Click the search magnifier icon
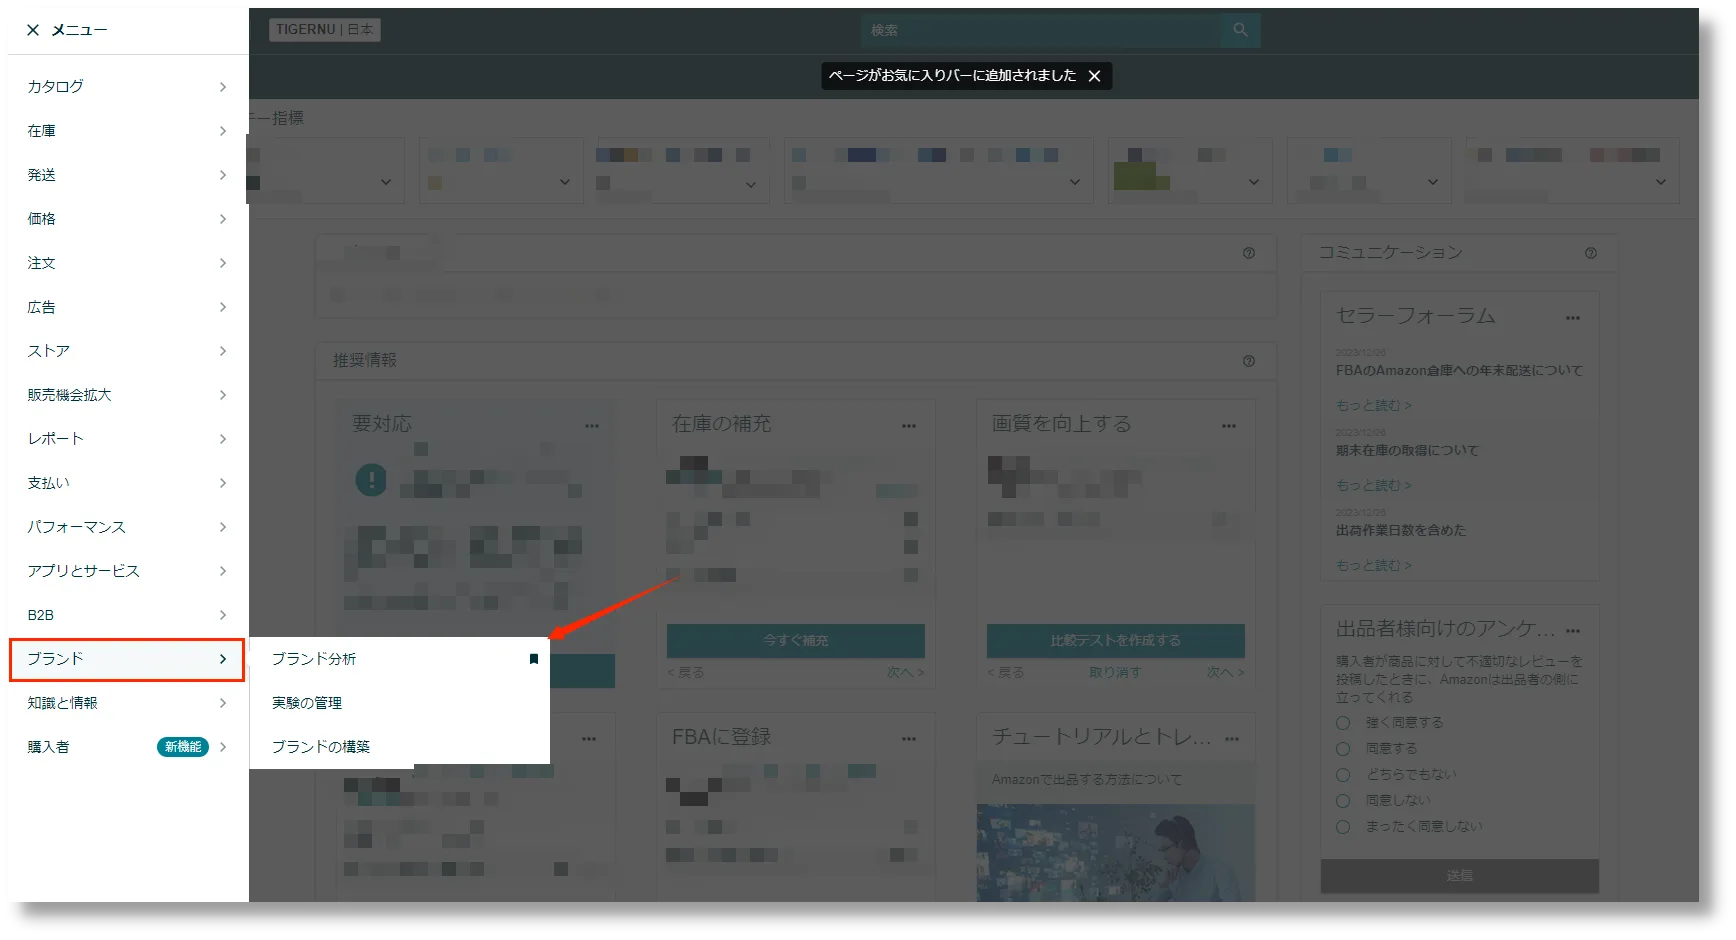Image resolution: width=1736 pixels, height=940 pixels. pyautogui.click(x=1240, y=30)
